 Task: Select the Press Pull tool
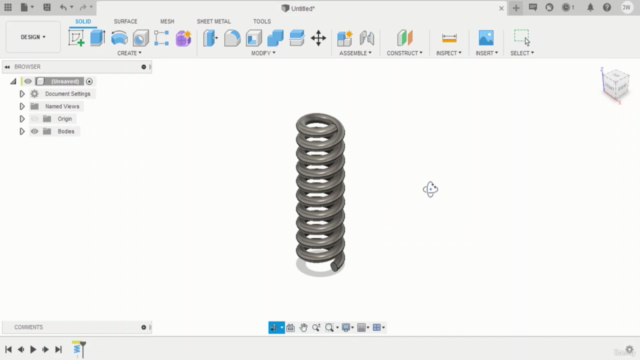click(x=211, y=38)
